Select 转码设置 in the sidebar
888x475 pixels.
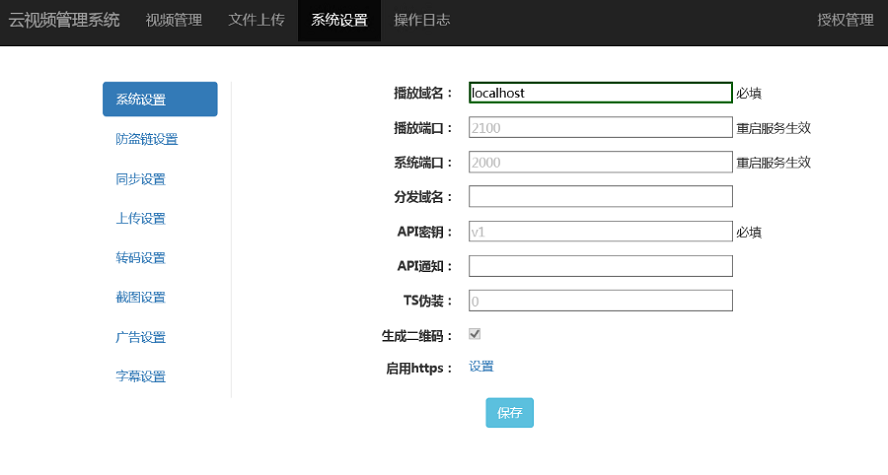140,258
